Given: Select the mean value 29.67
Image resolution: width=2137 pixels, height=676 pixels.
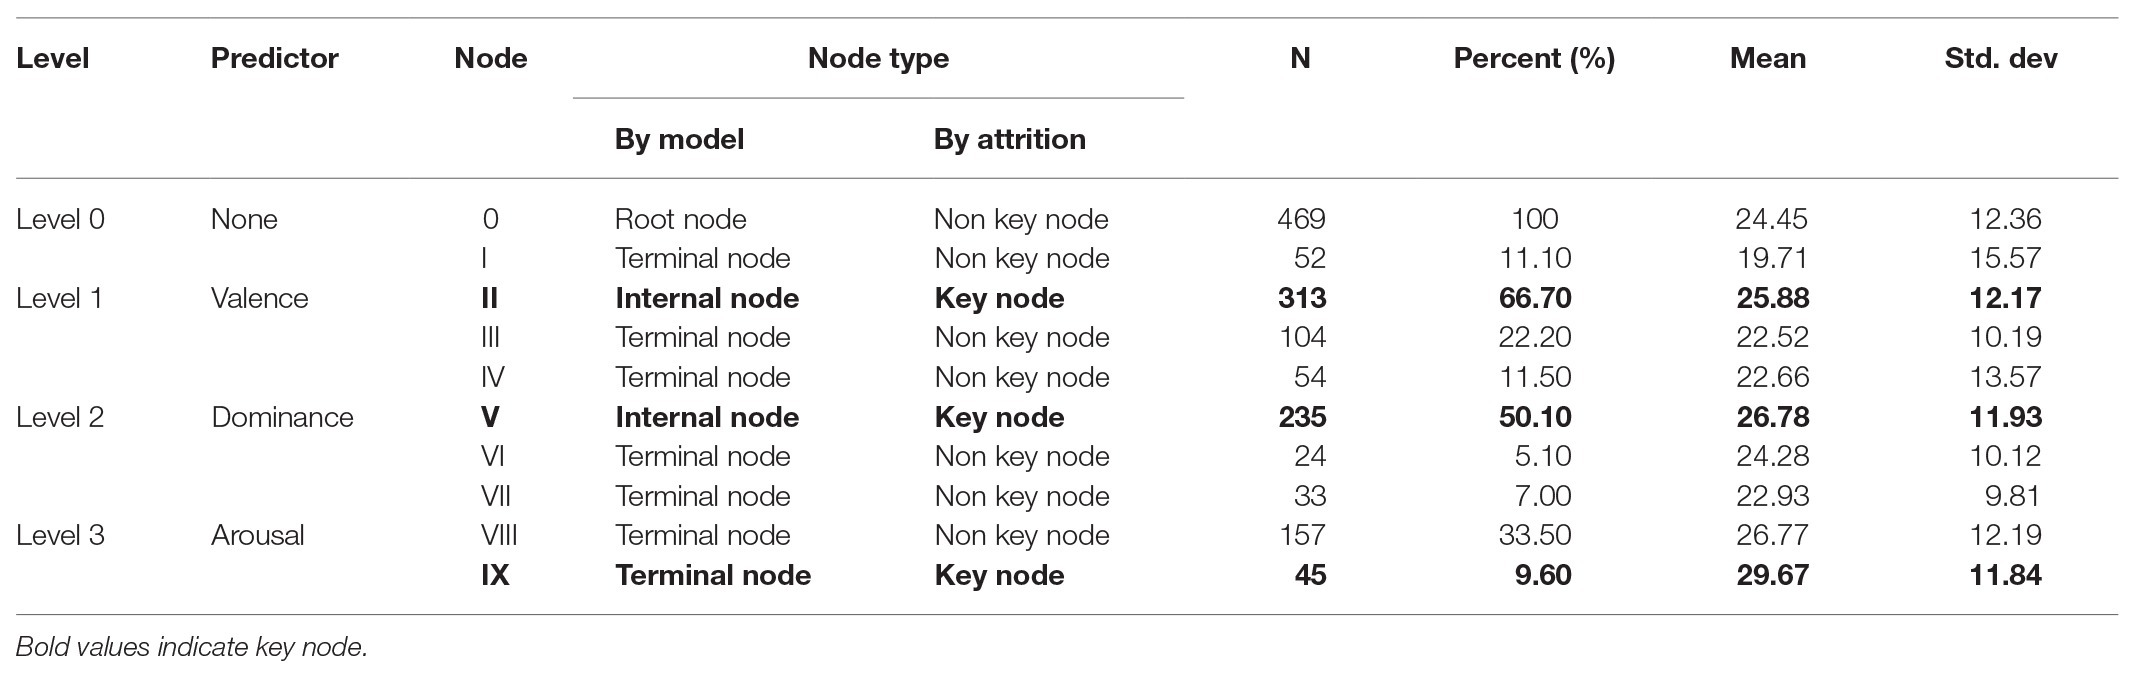Looking at the screenshot, I should 1772,575.
